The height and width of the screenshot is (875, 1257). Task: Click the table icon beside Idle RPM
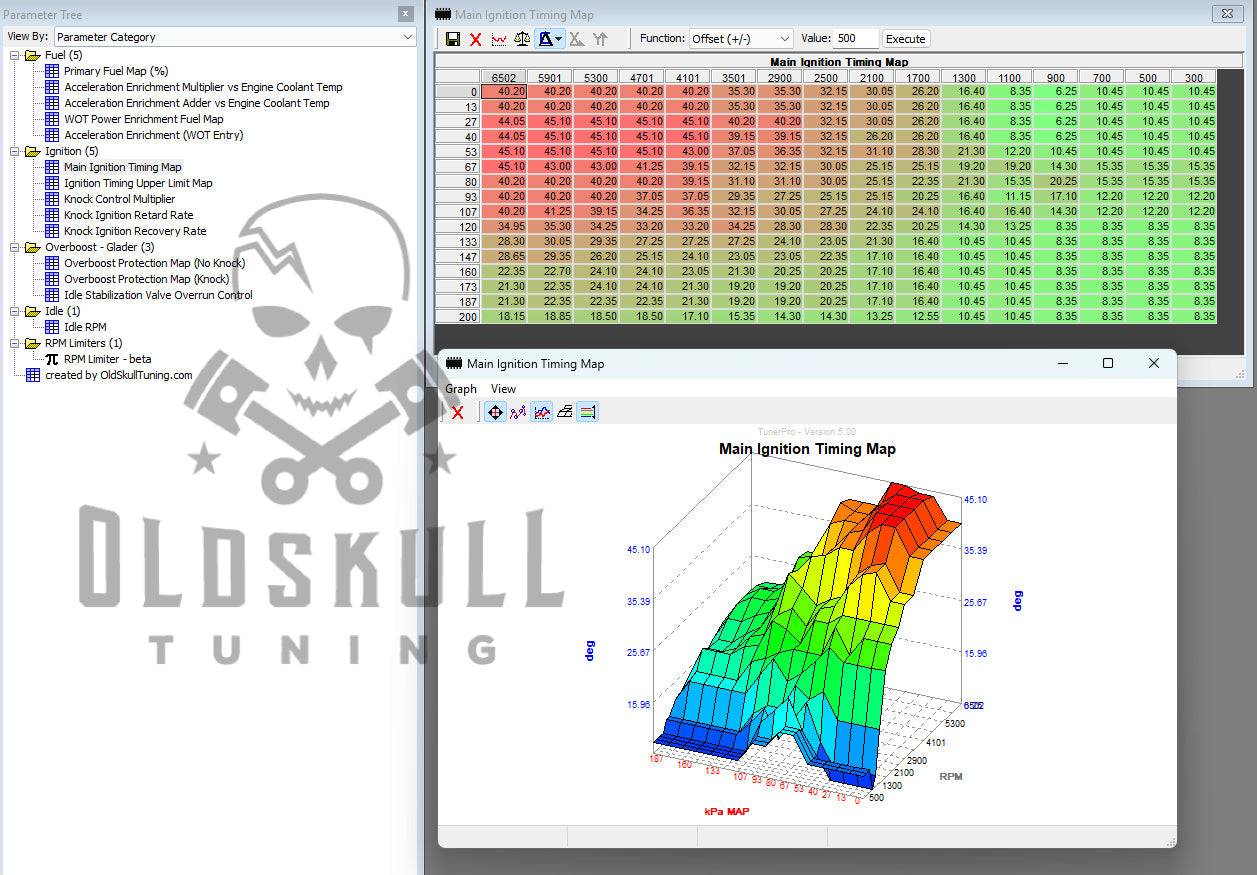click(52, 327)
